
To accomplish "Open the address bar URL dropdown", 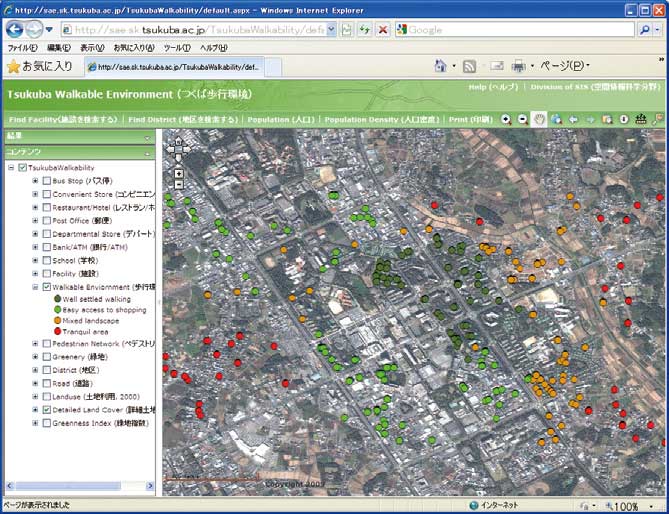I will pos(332,29).
